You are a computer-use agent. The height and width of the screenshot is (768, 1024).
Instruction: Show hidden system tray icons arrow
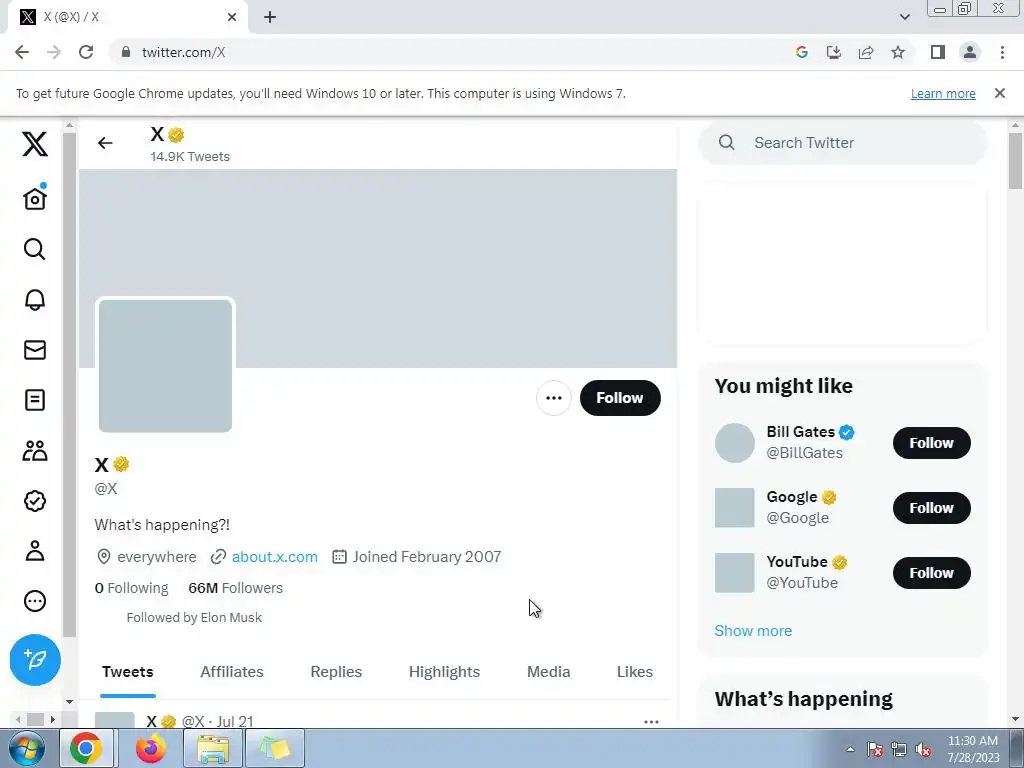click(850, 749)
